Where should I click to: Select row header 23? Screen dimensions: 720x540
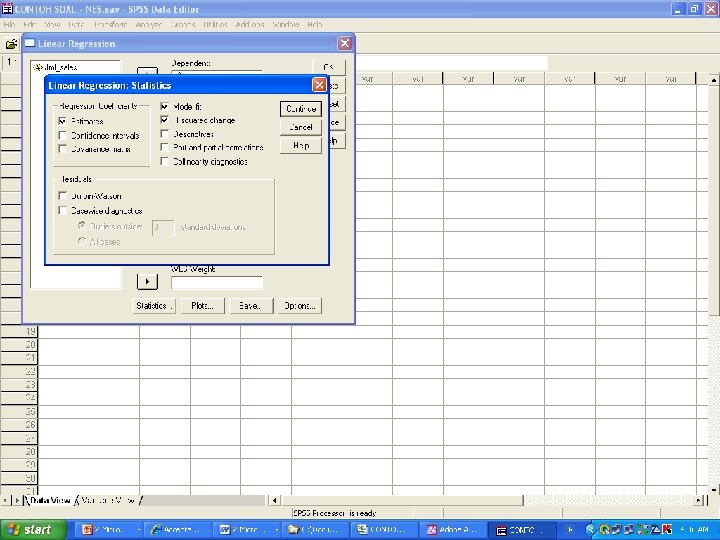point(19,384)
